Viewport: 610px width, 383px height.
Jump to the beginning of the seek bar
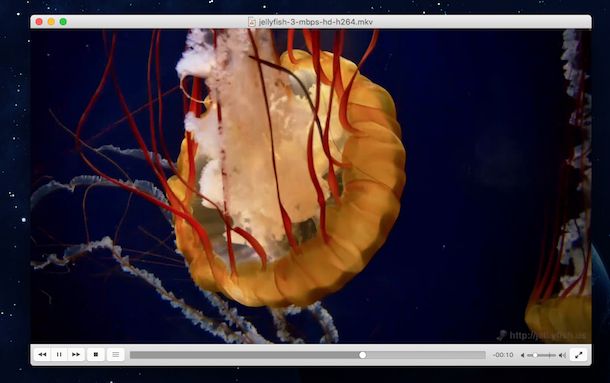coord(132,355)
